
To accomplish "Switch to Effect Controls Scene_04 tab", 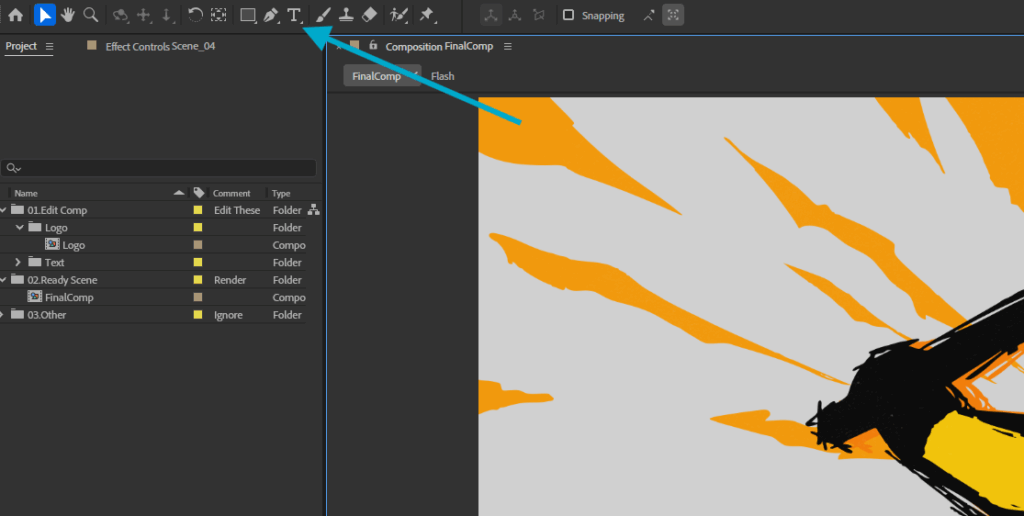I will pyautogui.click(x=160, y=46).
